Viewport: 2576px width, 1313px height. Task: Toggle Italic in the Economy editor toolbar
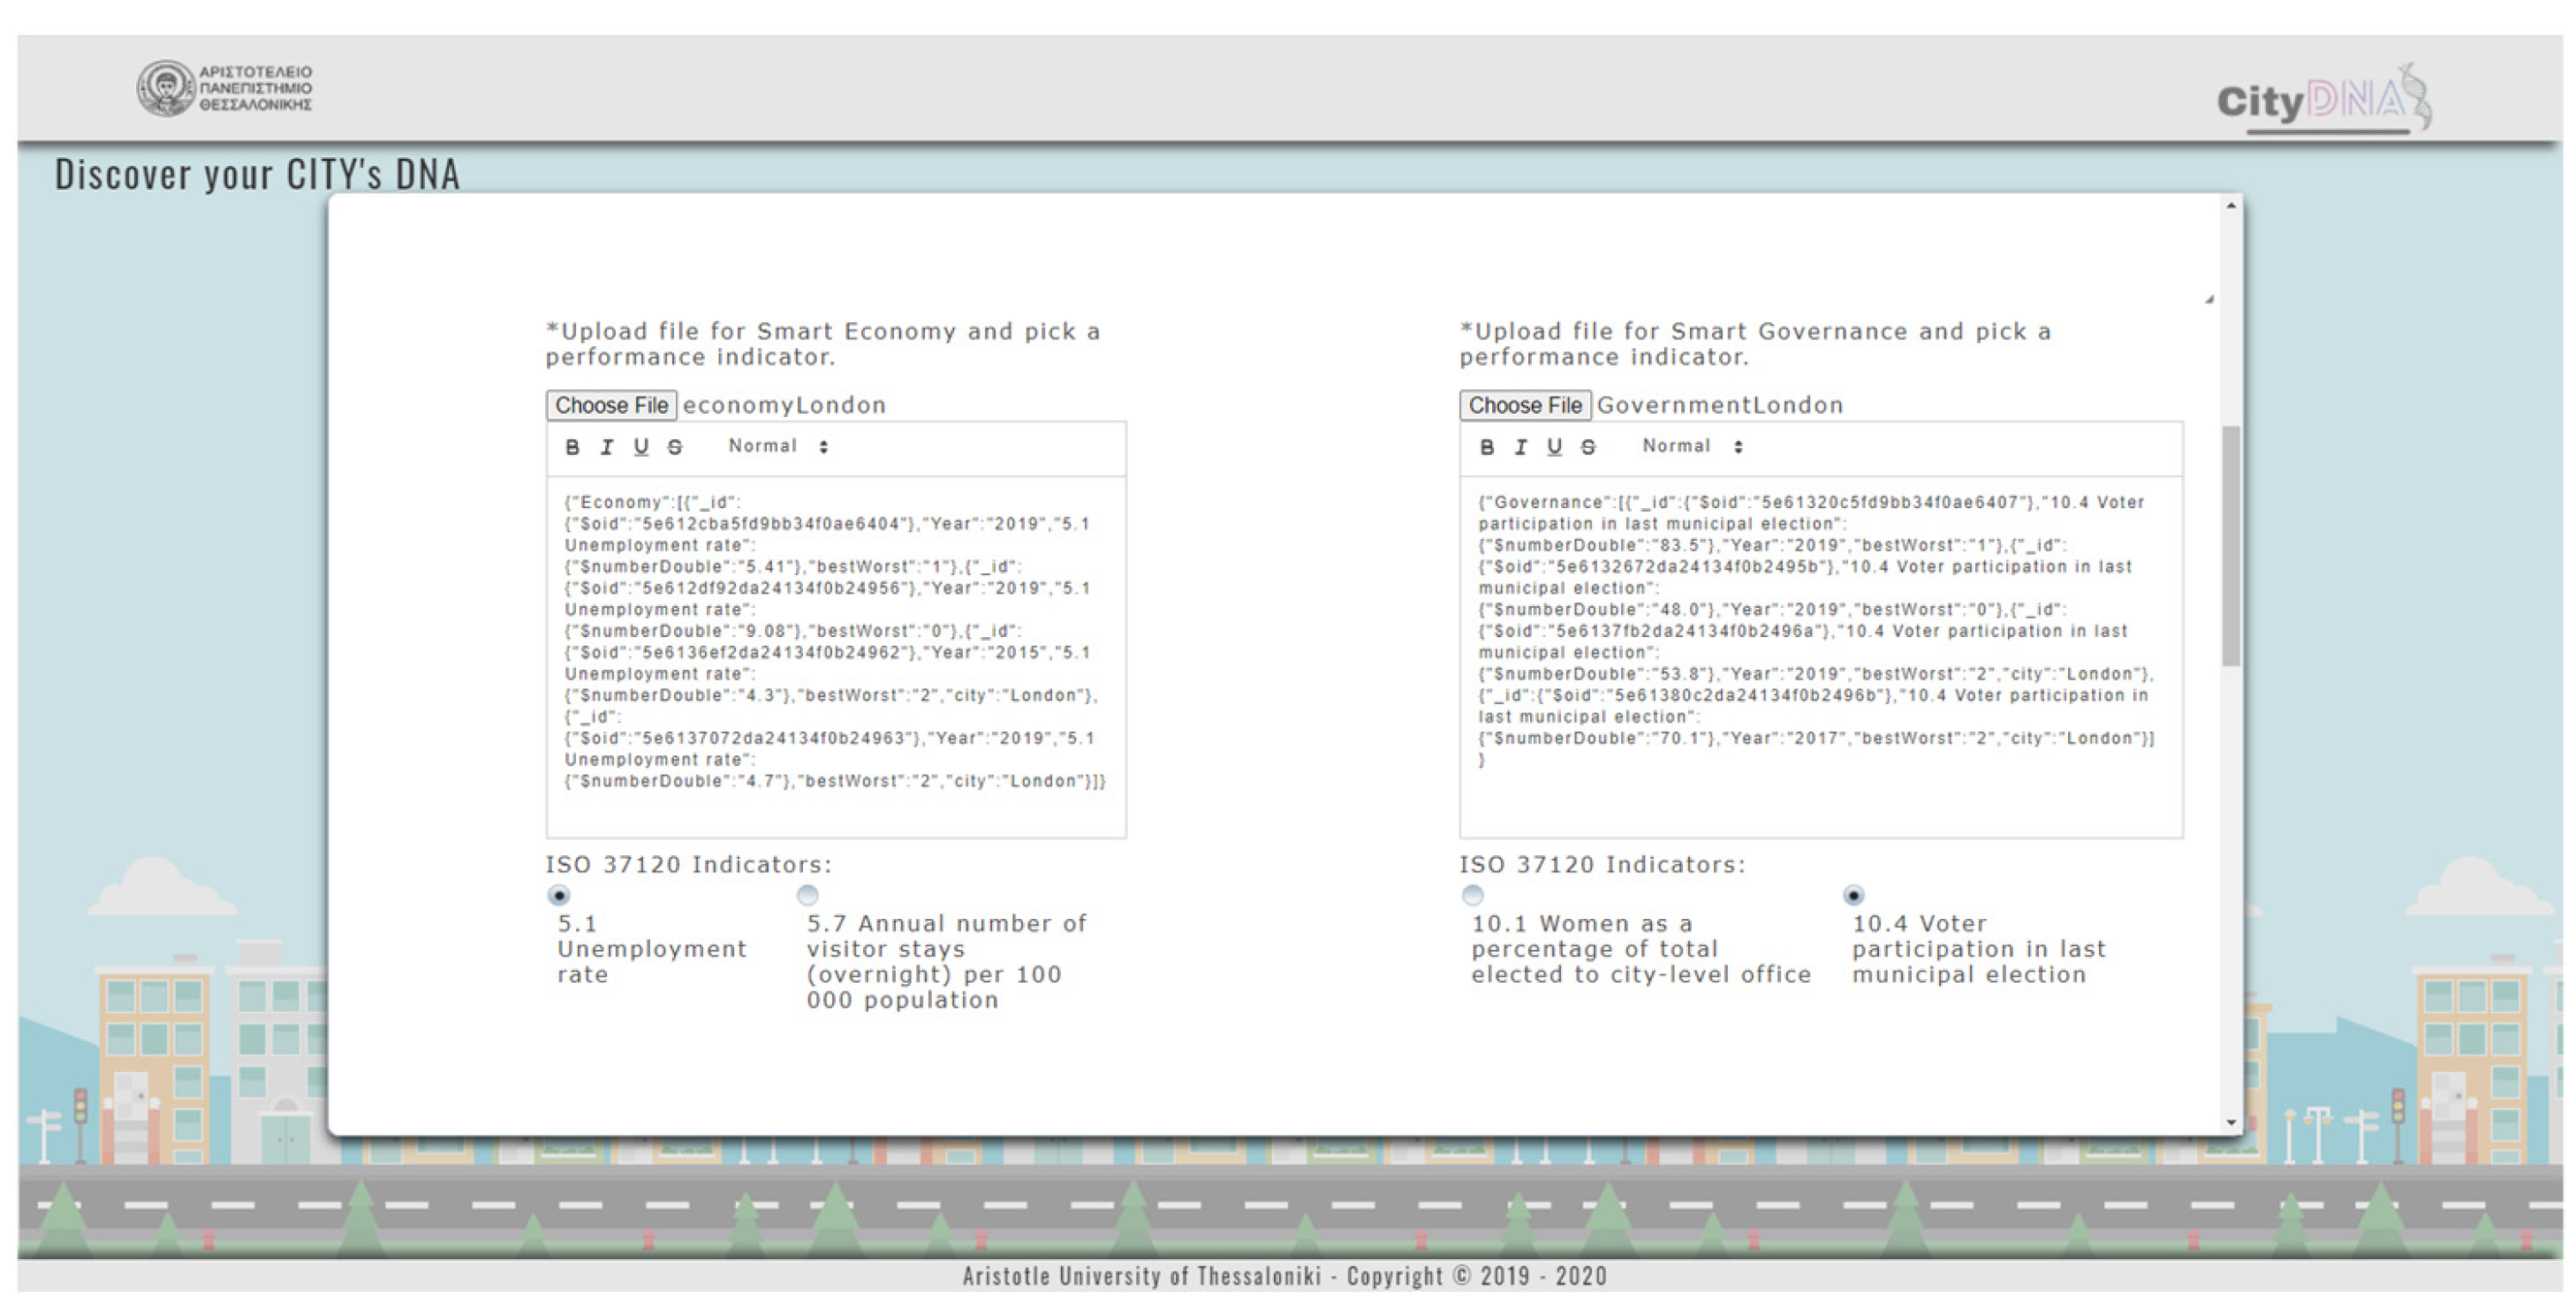[606, 447]
